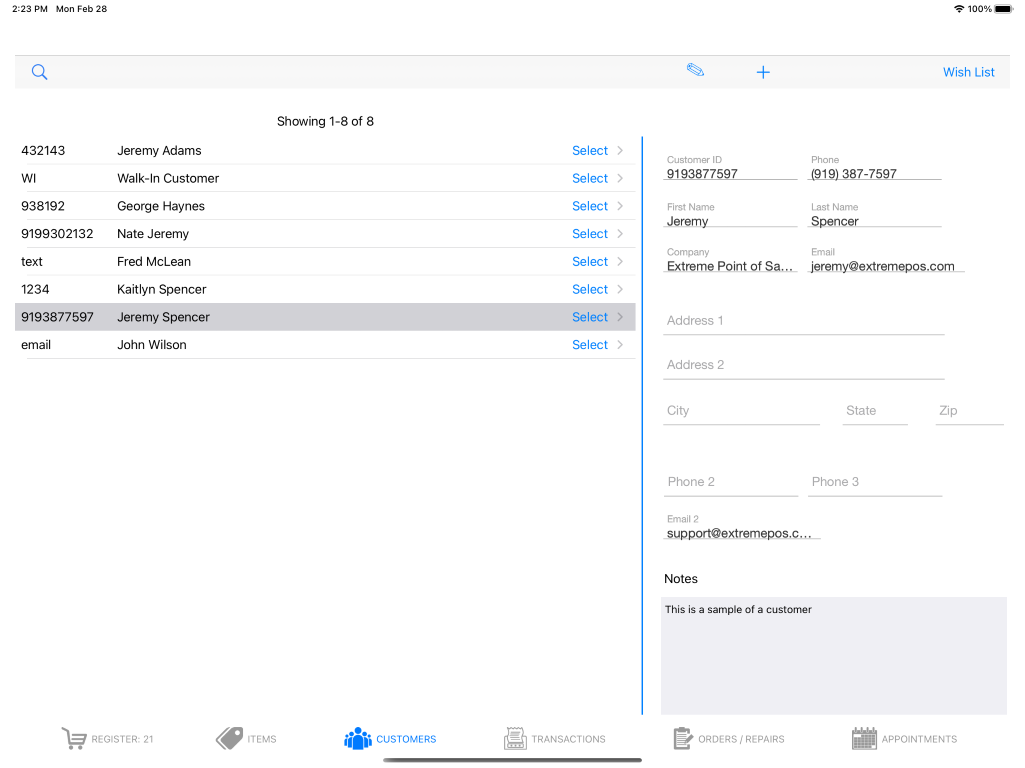Open Orders / Repairs clipboard icon
This screenshot has height=768, width=1025.
(x=683, y=739)
